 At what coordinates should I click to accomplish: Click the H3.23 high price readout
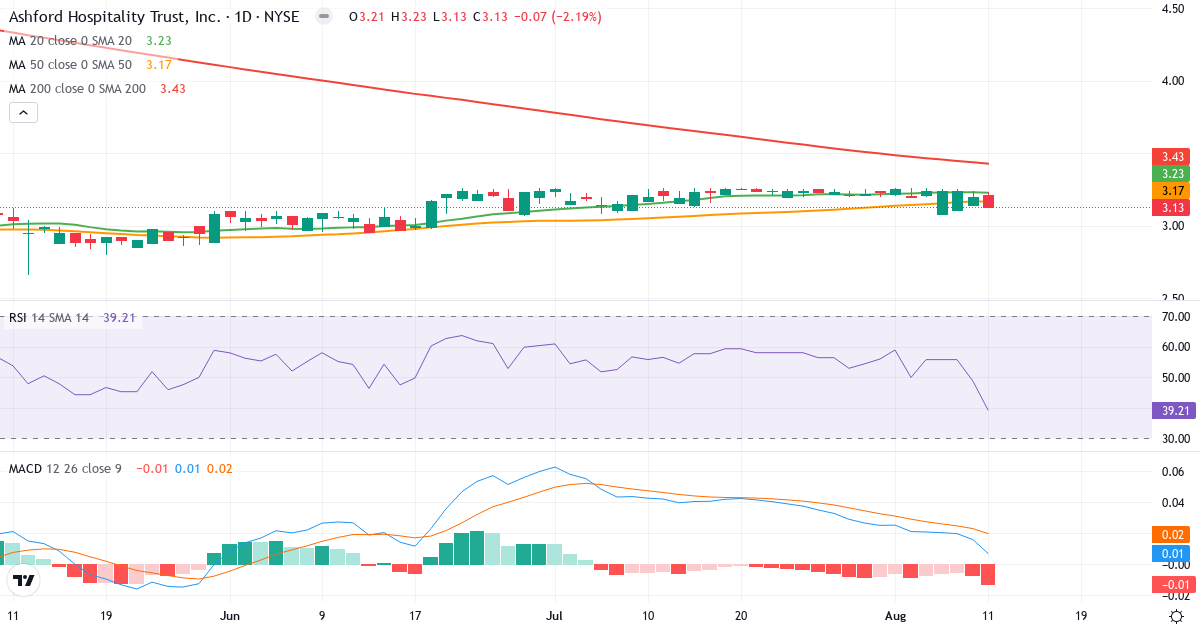(410, 18)
